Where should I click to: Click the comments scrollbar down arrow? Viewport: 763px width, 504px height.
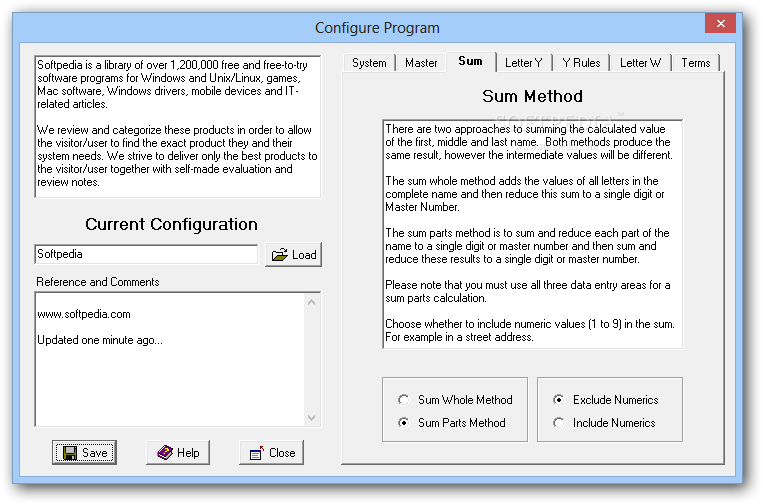[x=312, y=417]
